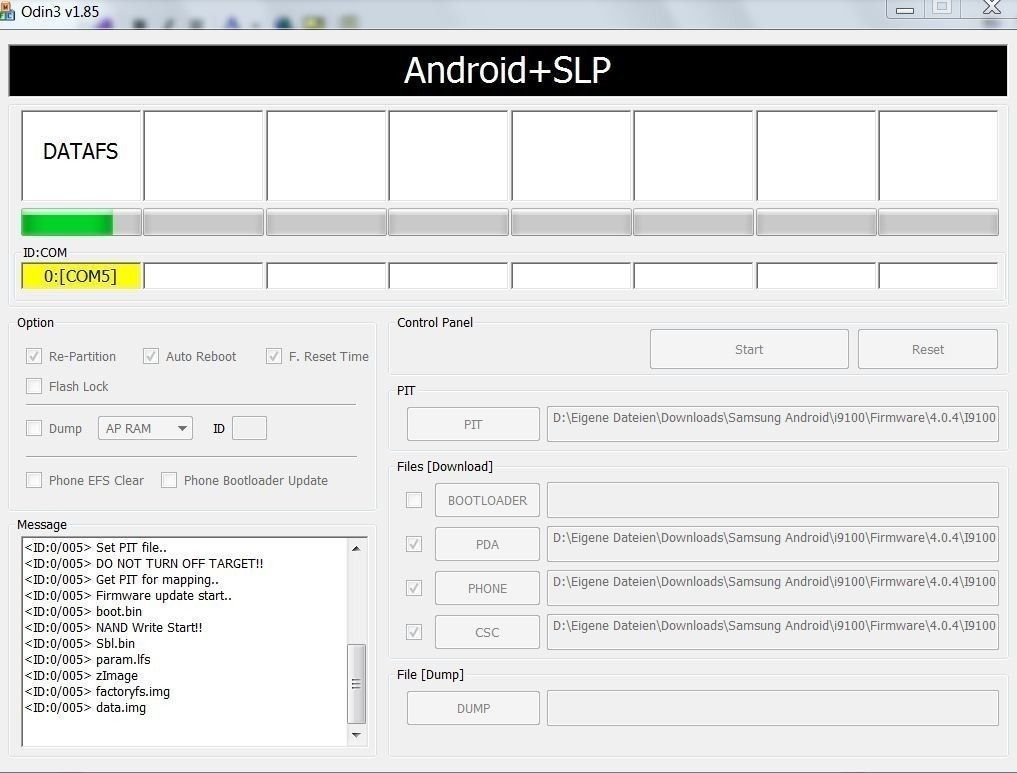Screen dimensions: 1017x773
Task: Uncheck the CSC file checkbox
Action: [414, 632]
